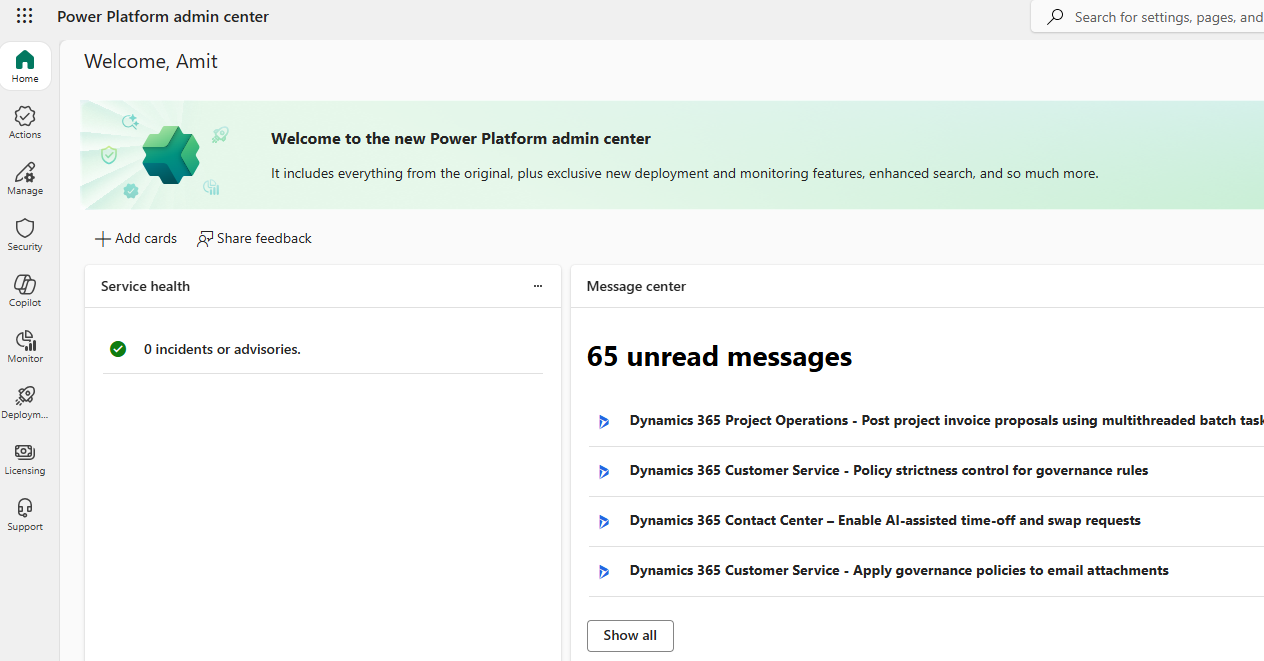
Task: Open the Security sidebar item
Action: coord(25,234)
